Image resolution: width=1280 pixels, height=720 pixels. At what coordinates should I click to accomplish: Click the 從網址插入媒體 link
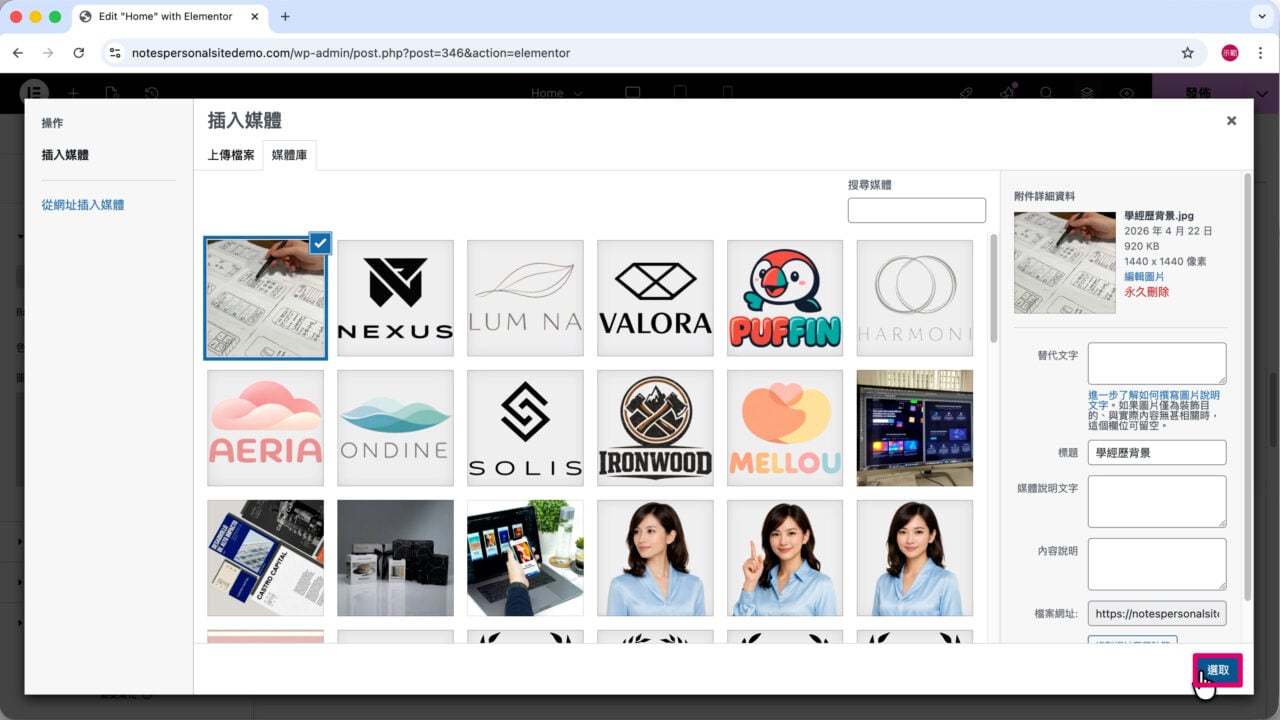[x=83, y=205]
